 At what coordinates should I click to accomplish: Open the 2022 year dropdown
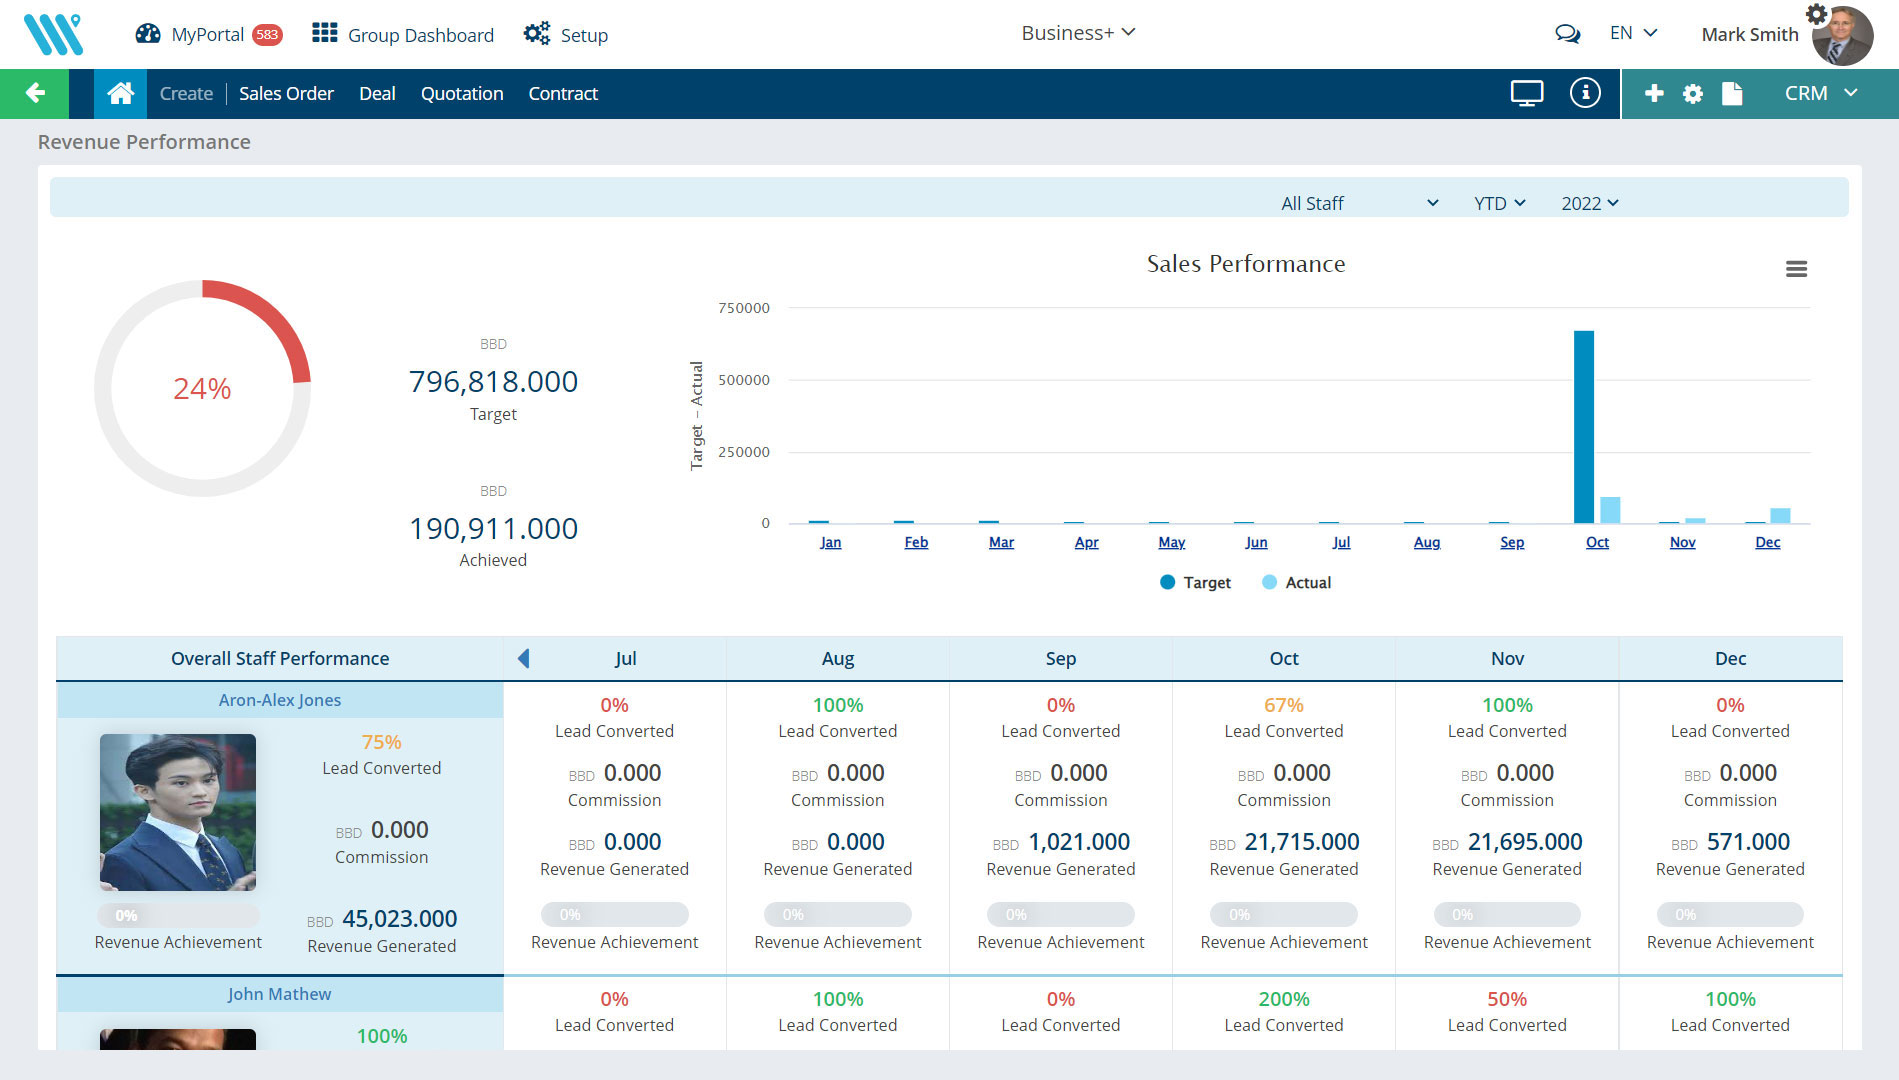pos(1589,203)
